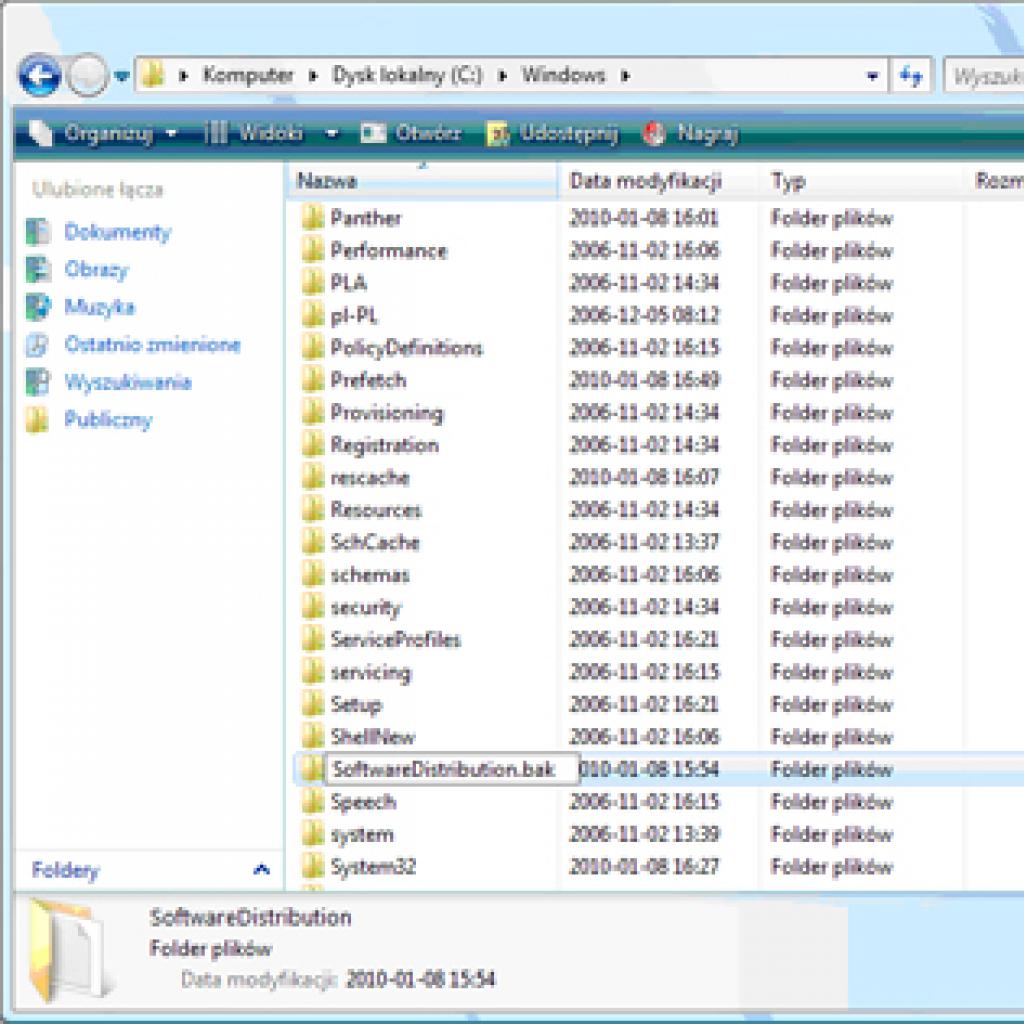Select Dysk lokalny (C:) in breadcrumb

pos(407,75)
